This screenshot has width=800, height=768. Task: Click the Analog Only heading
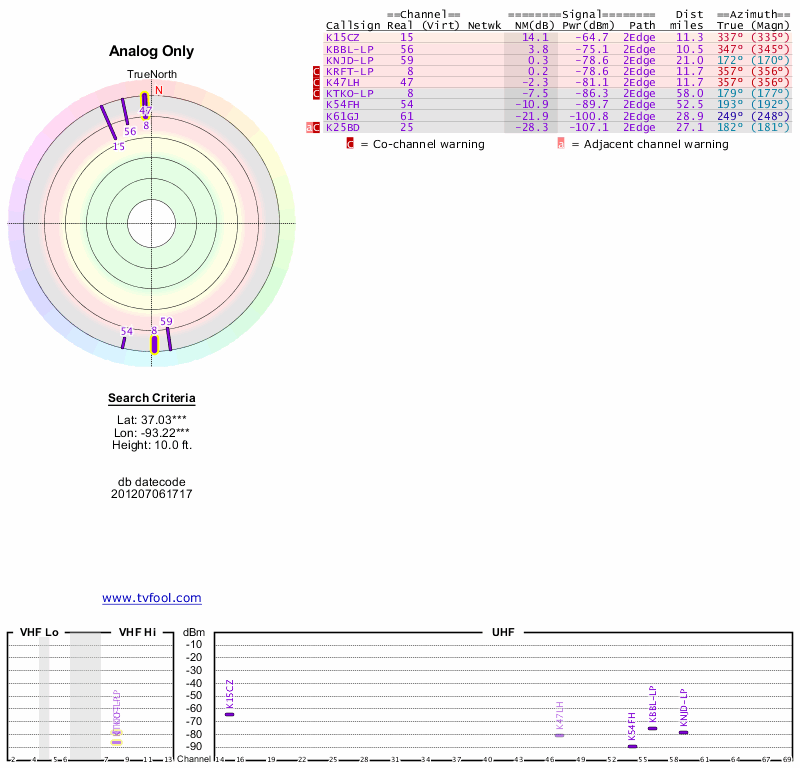pos(152,51)
